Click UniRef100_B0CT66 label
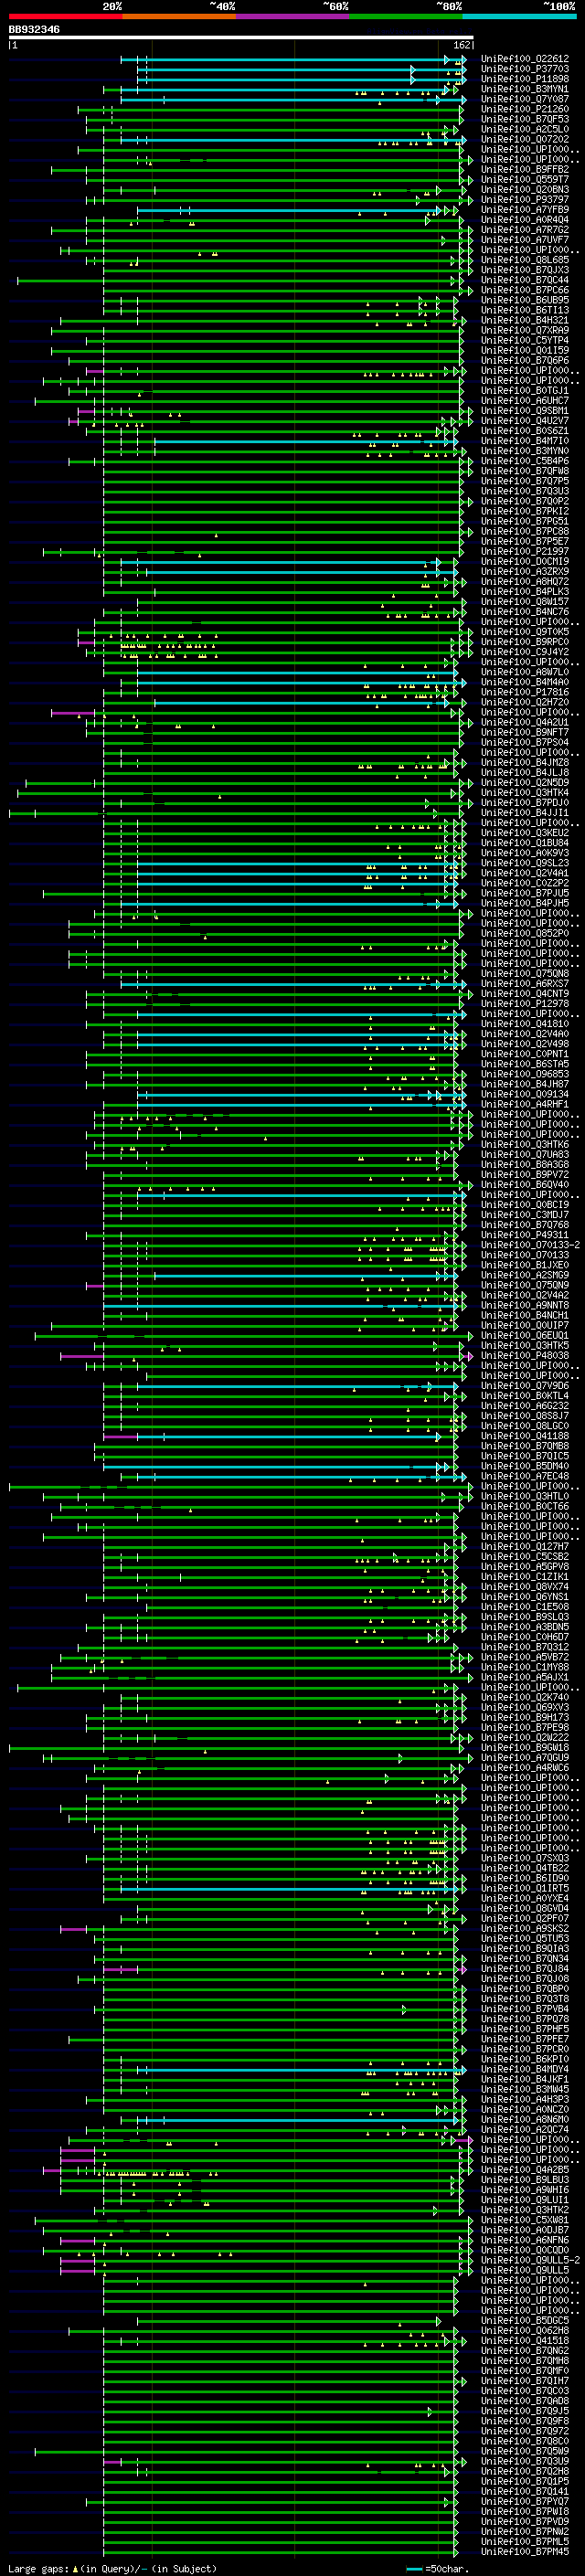 click(x=525, y=1506)
